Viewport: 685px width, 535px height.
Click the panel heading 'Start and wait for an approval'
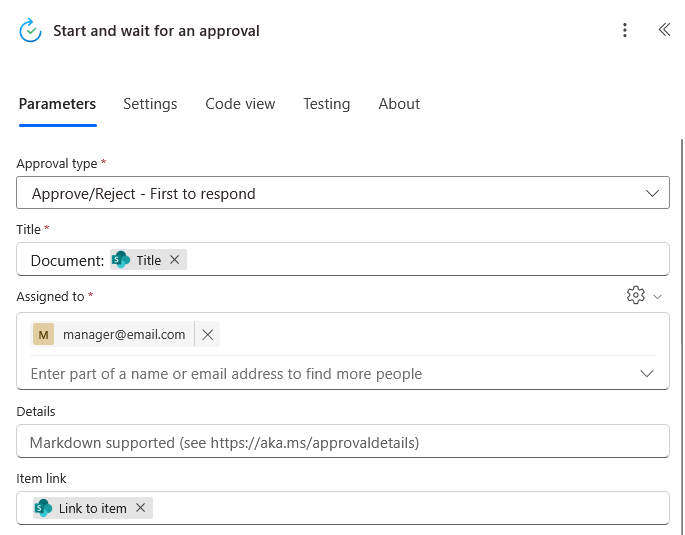156,31
